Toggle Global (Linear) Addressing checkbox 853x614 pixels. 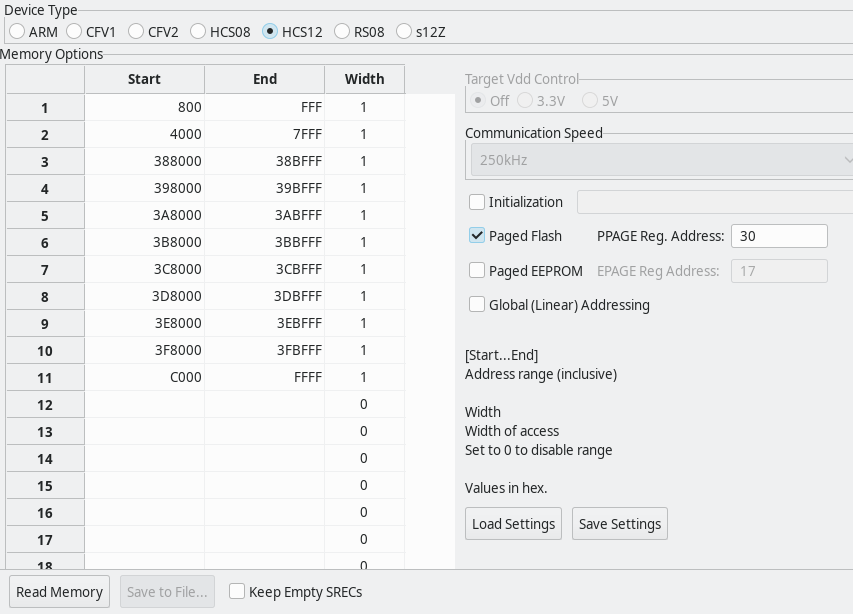[x=477, y=305]
